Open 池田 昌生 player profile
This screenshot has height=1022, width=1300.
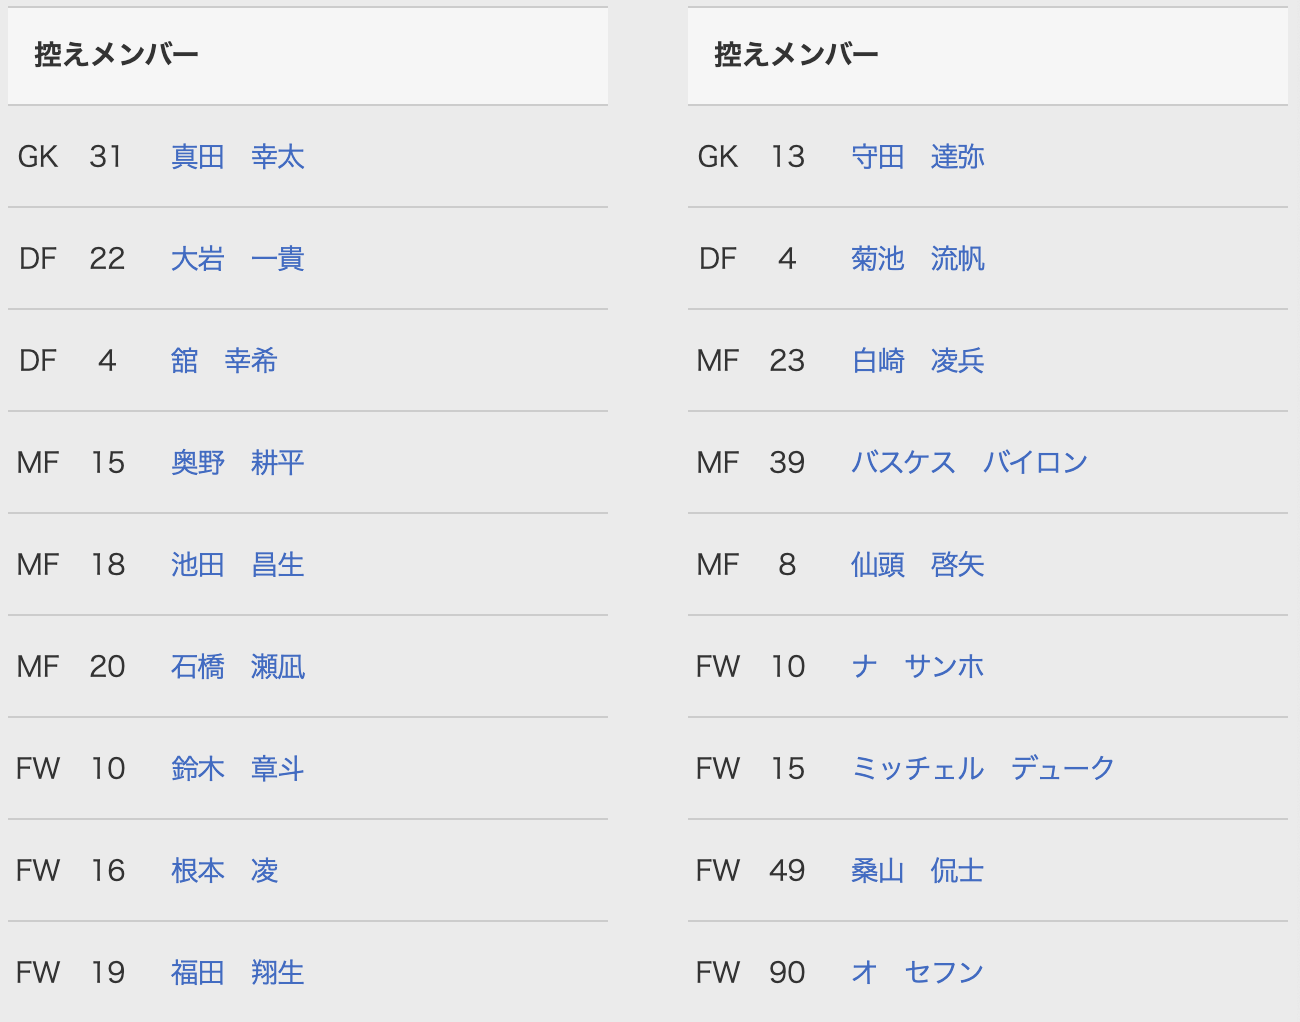point(238,565)
